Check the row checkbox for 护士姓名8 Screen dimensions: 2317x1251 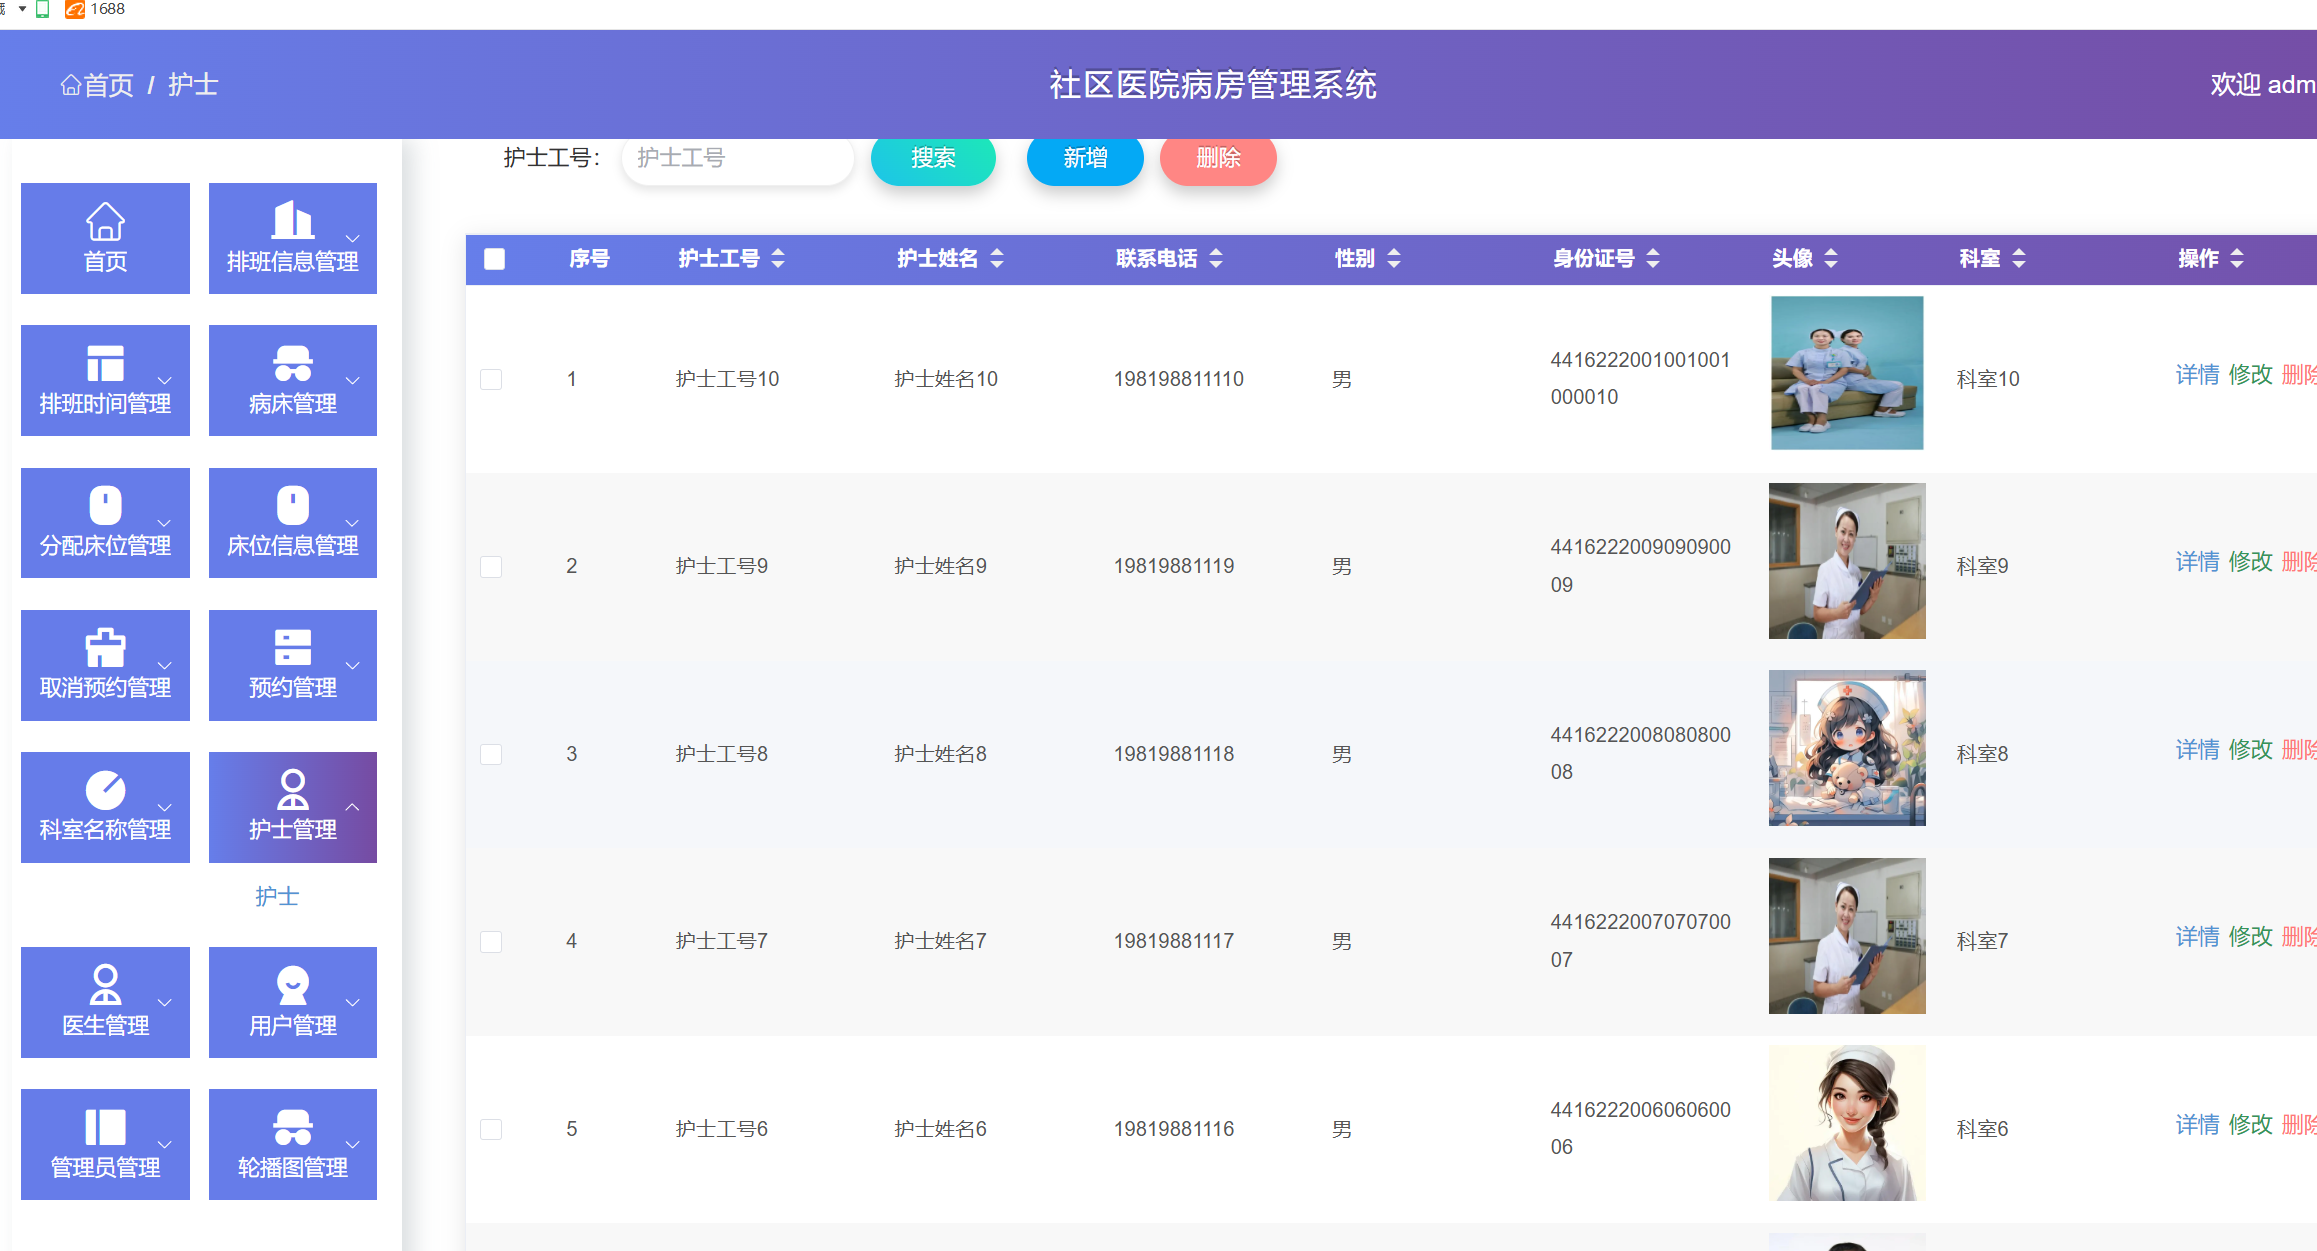tap(491, 754)
